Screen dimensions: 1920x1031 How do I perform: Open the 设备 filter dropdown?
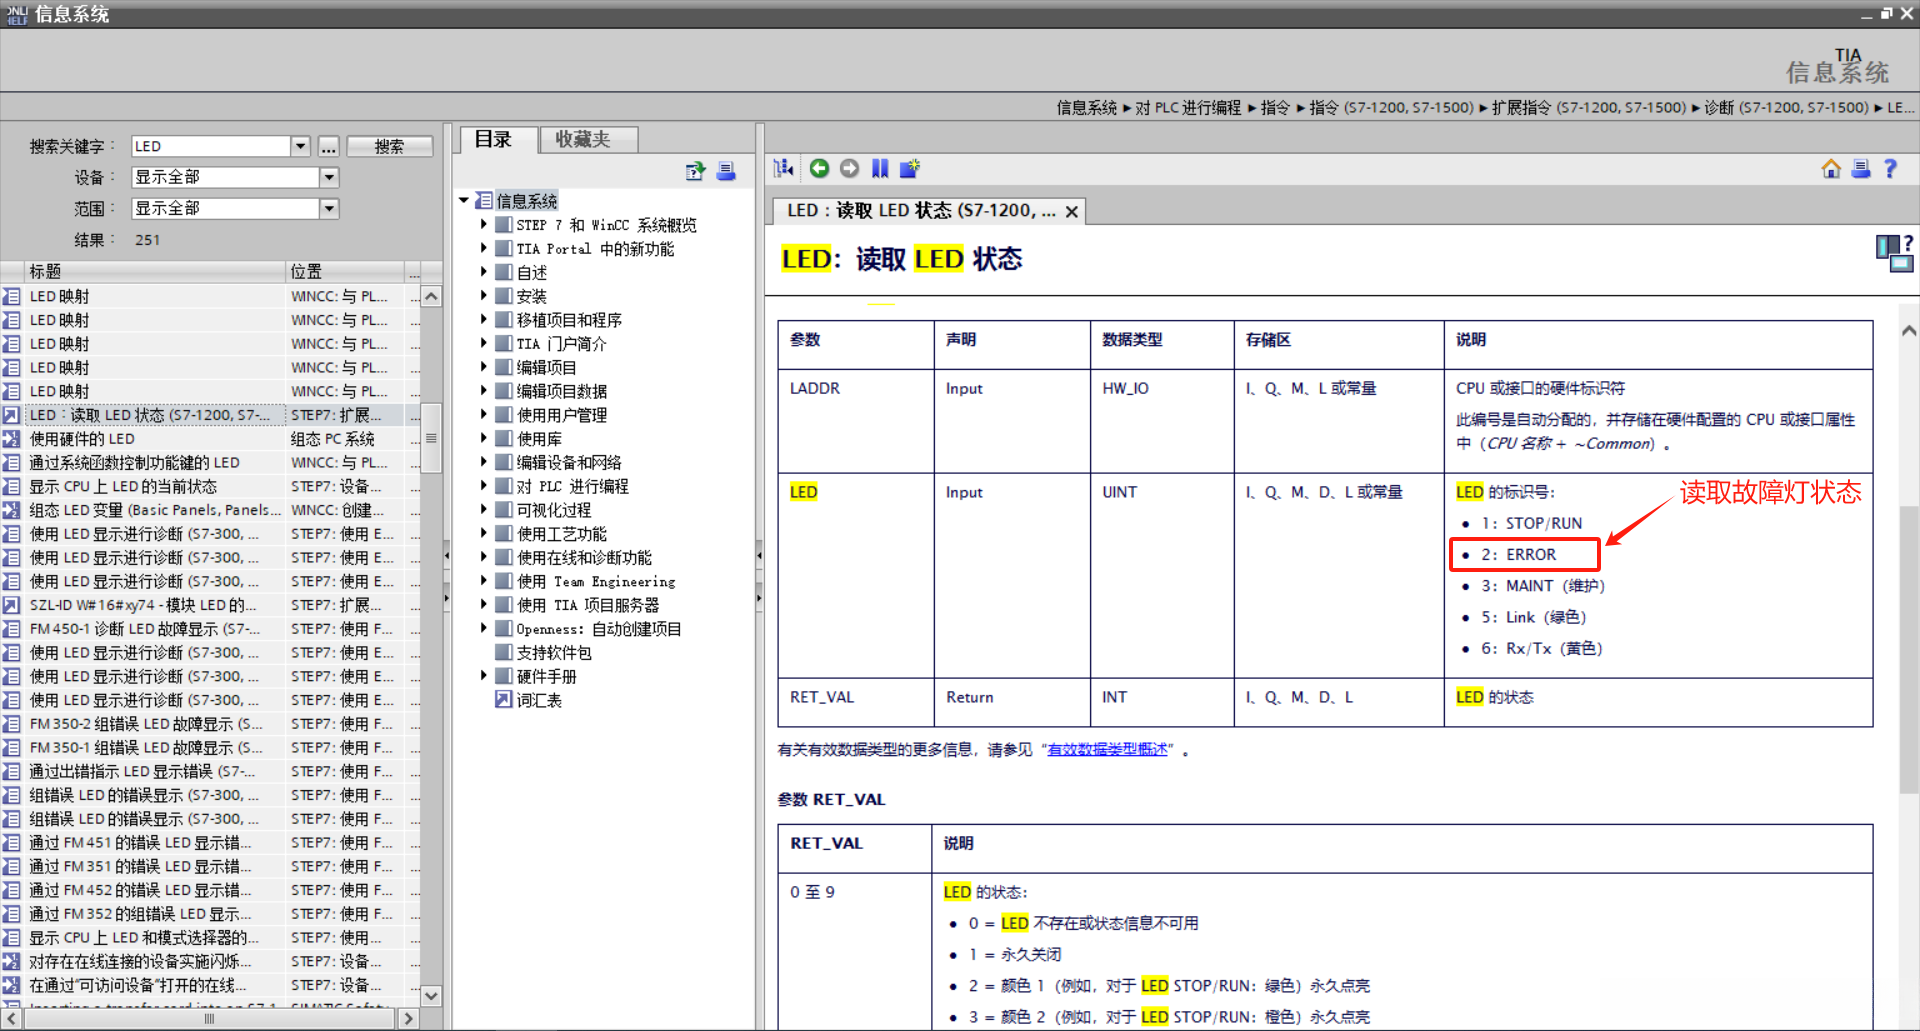click(x=329, y=177)
